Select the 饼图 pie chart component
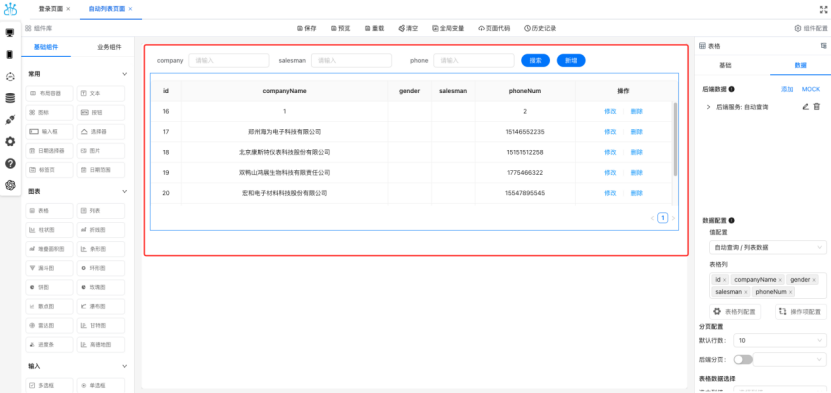The image size is (831, 393). (49, 287)
